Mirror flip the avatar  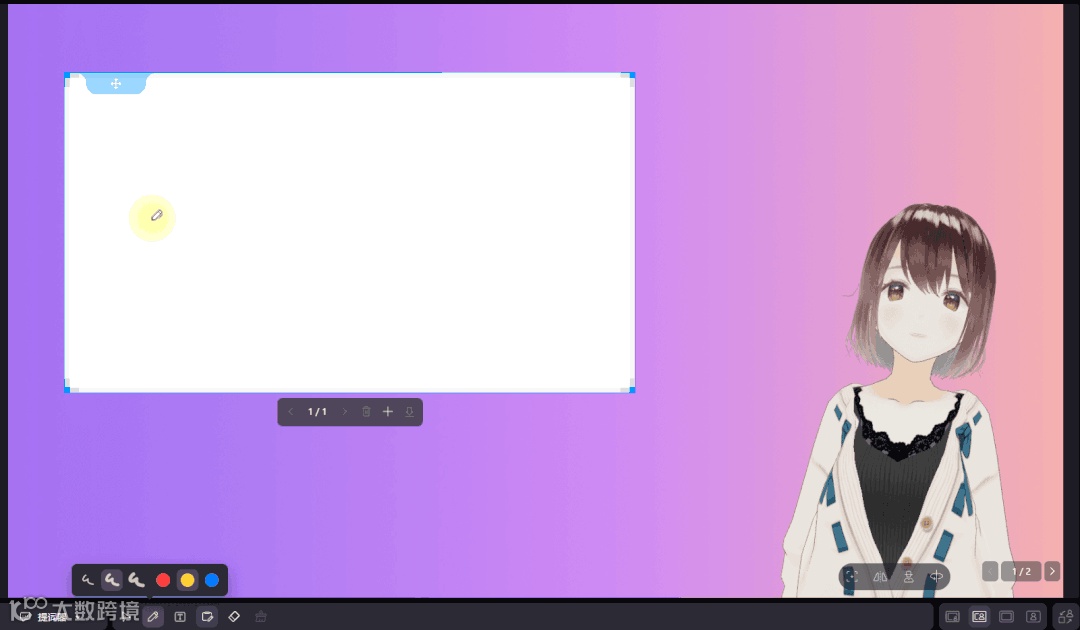tap(880, 576)
